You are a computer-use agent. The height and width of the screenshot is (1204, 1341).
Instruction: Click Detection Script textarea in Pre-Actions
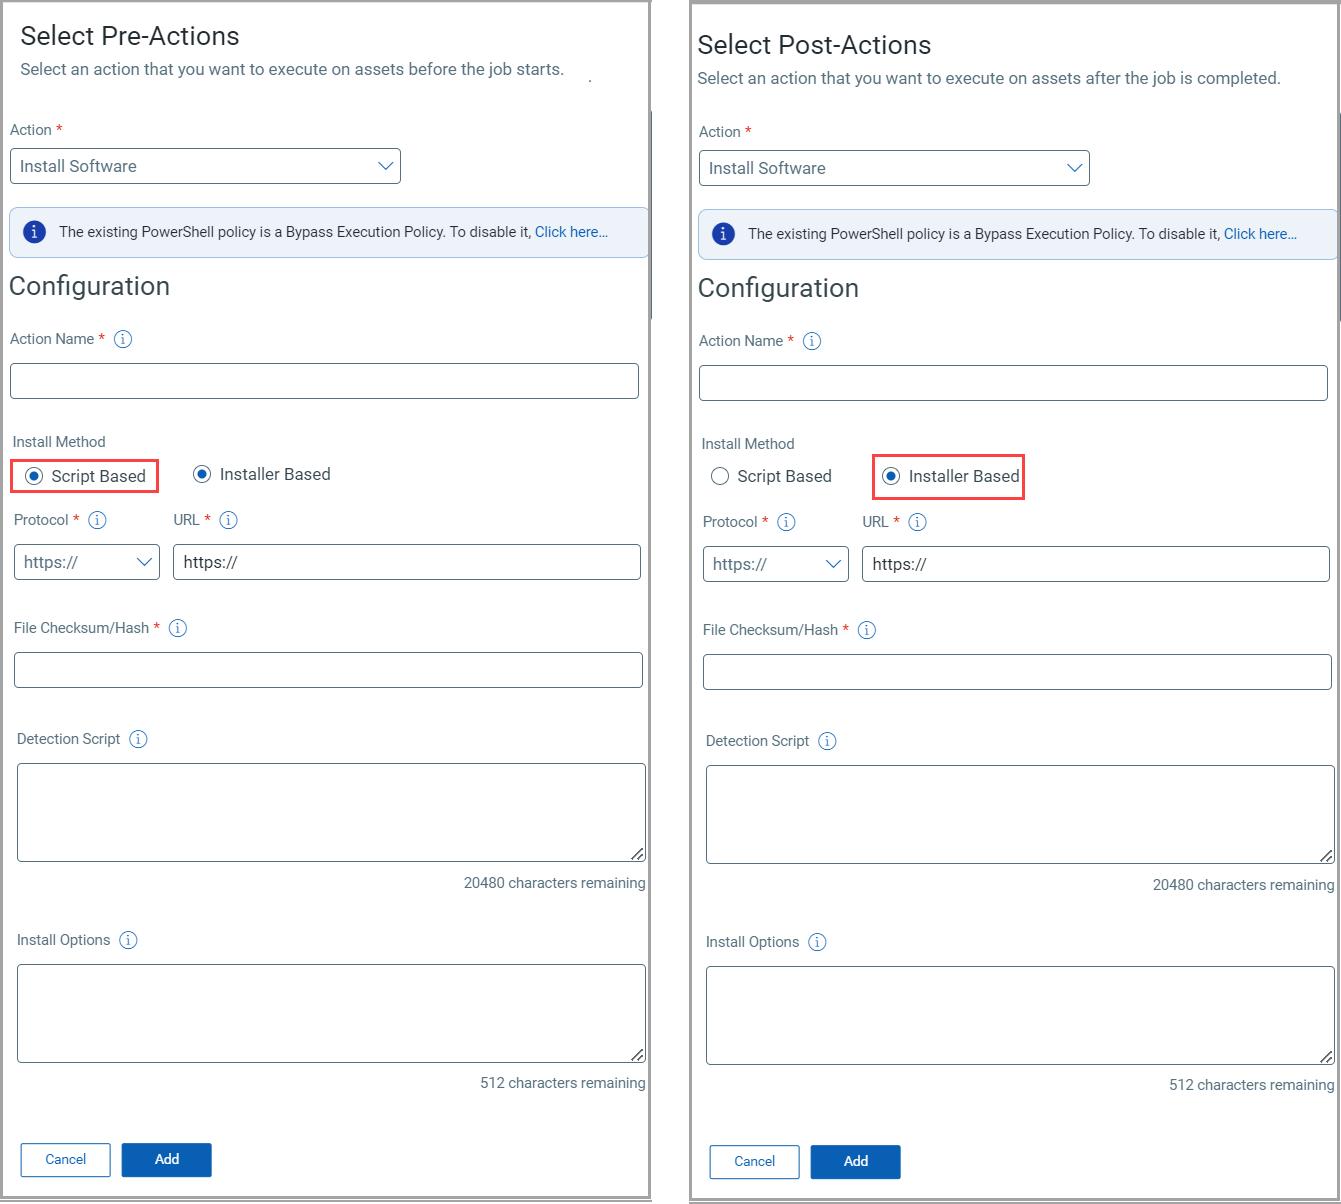[331, 812]
